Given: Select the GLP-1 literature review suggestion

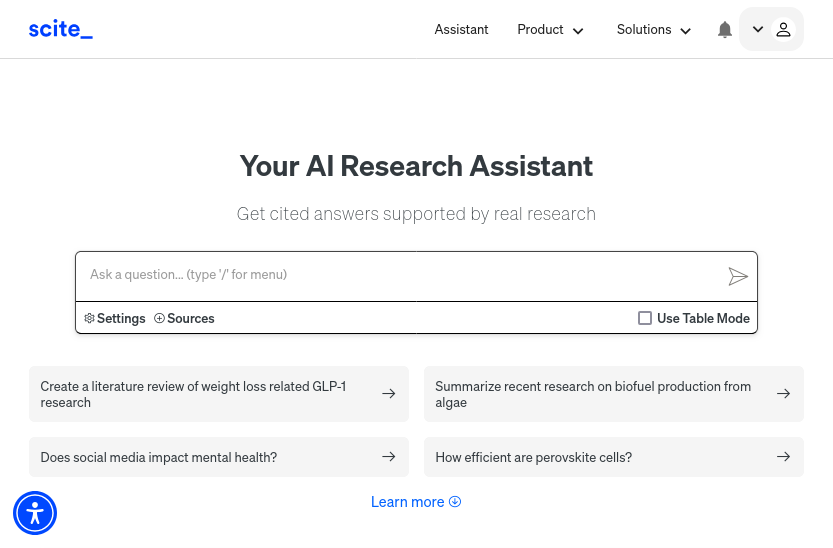Looking at the screenshot, I should click(x=219, y=394).
